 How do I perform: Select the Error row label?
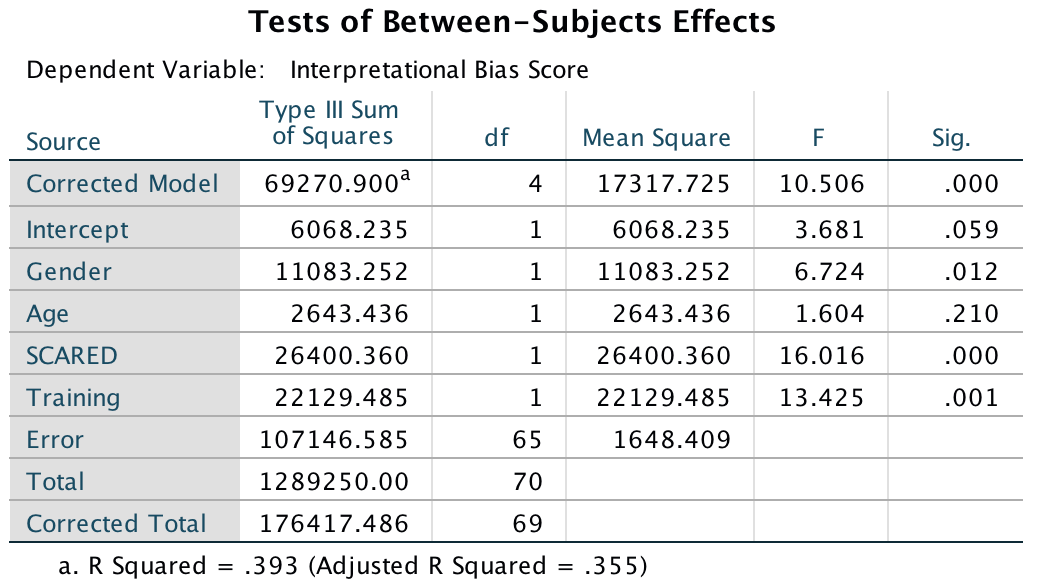55,440
